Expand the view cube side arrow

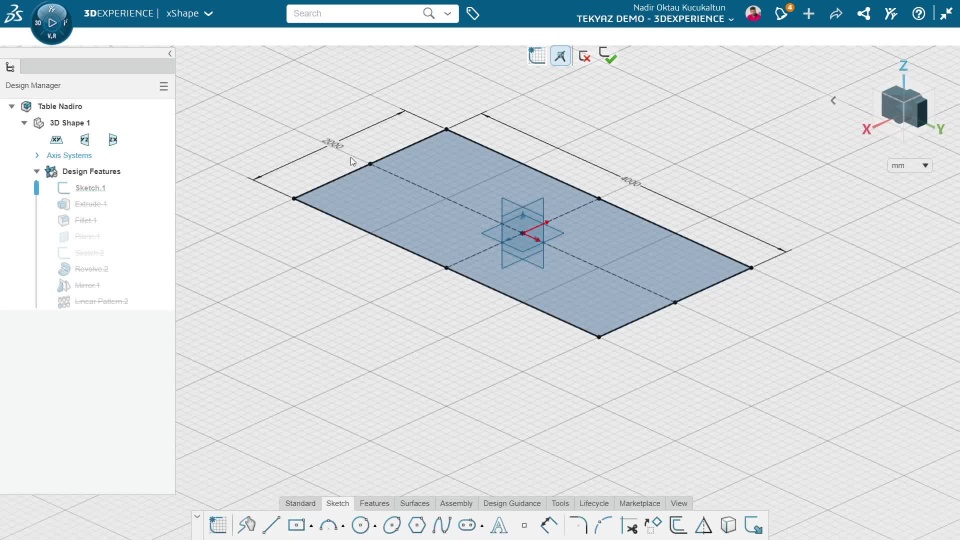833,100
